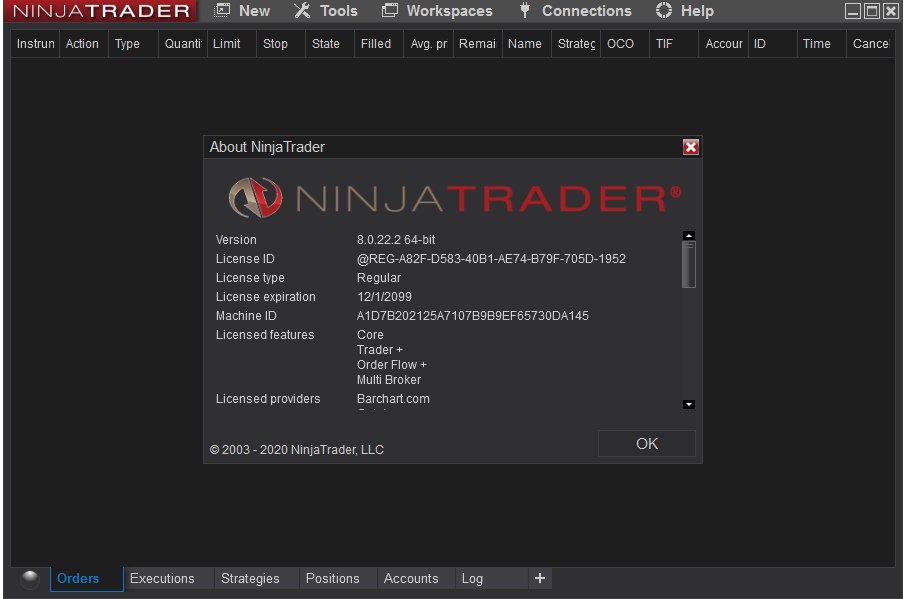Viewport: 905px width, 599px height.
Task: Switch to the Orders tab
Action: pos(87,579)
